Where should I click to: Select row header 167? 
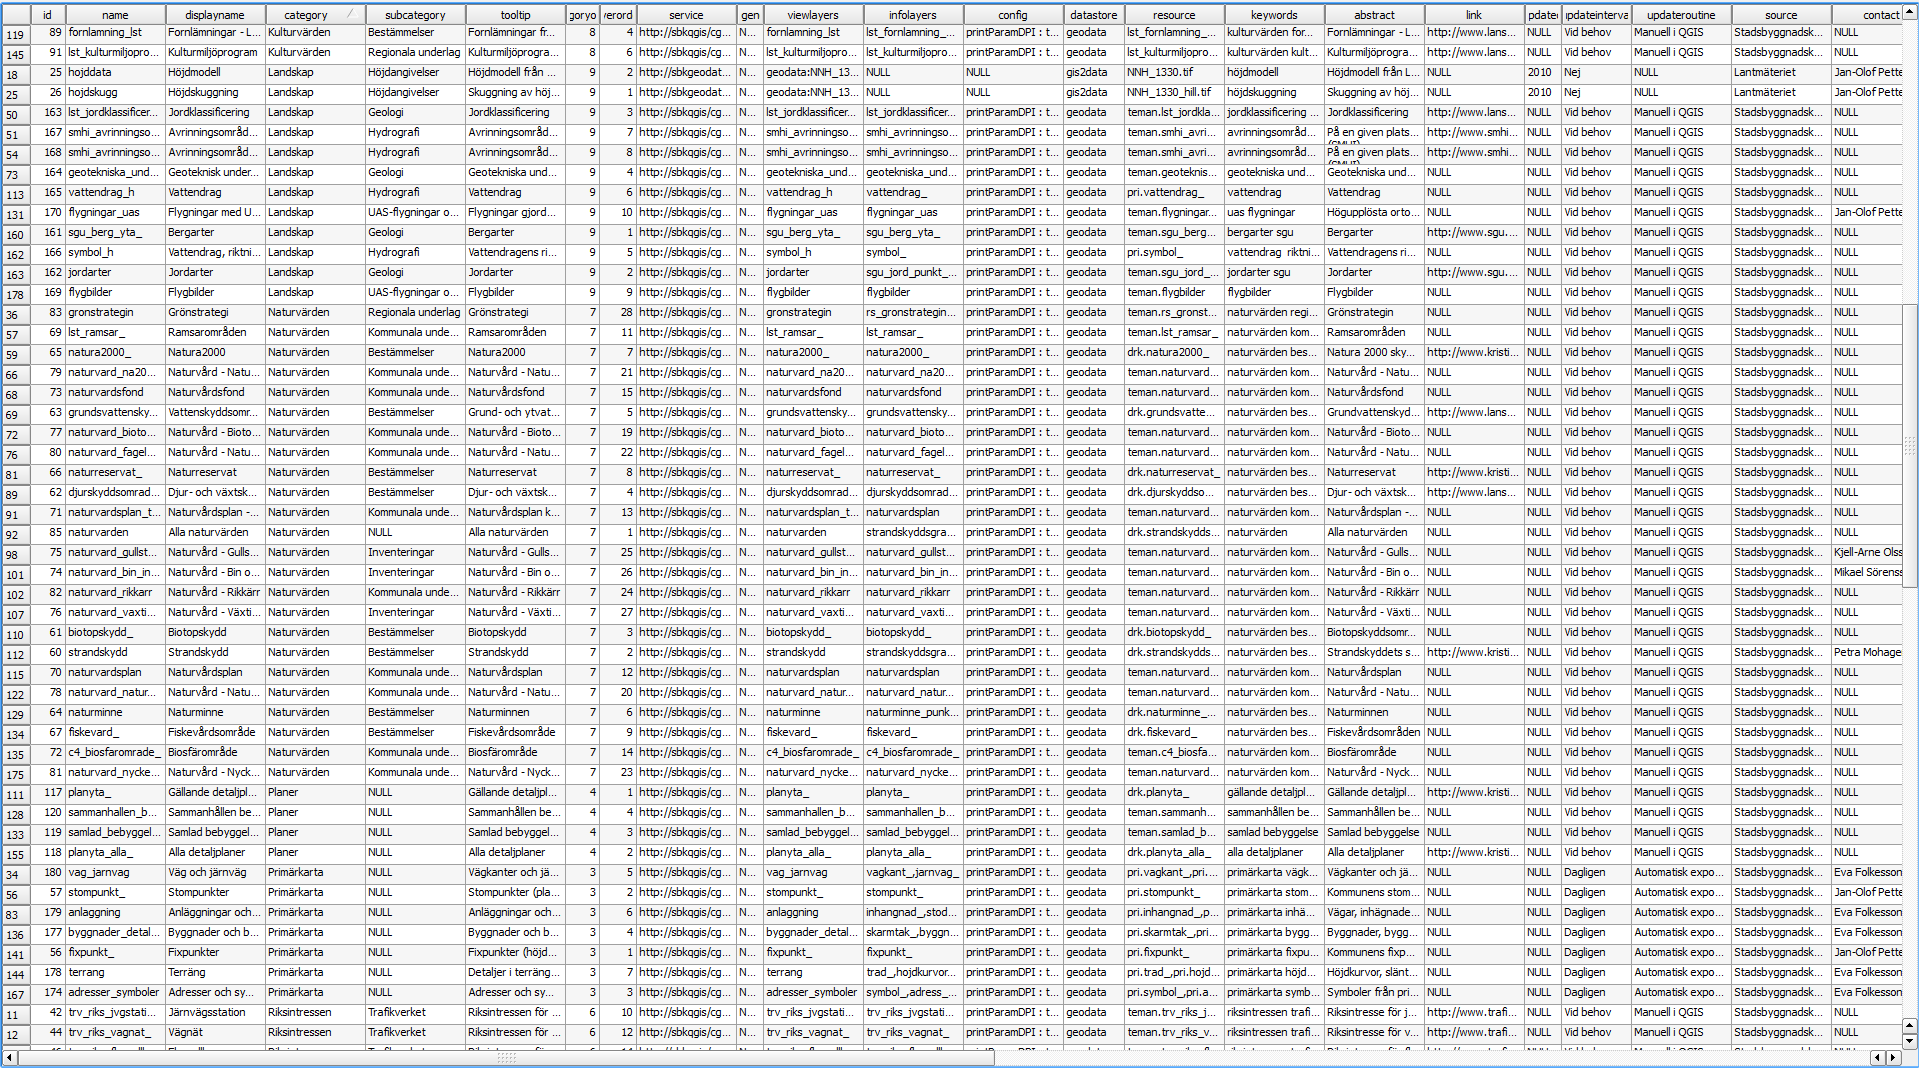tap(15, 994)
